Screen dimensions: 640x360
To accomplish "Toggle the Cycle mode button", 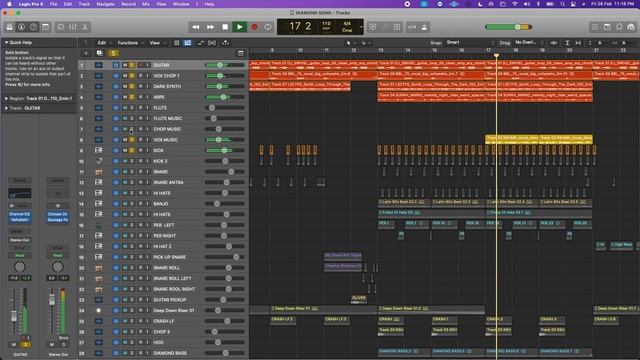I will [268, 27].
